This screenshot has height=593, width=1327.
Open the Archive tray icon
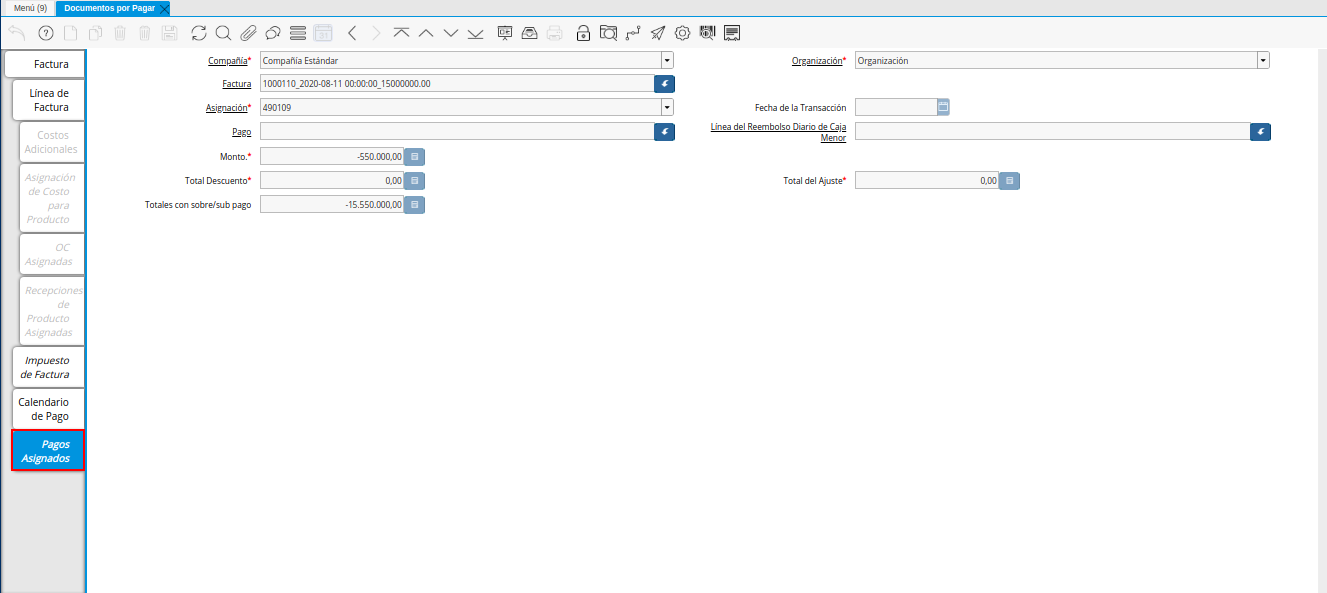point(529,33)
